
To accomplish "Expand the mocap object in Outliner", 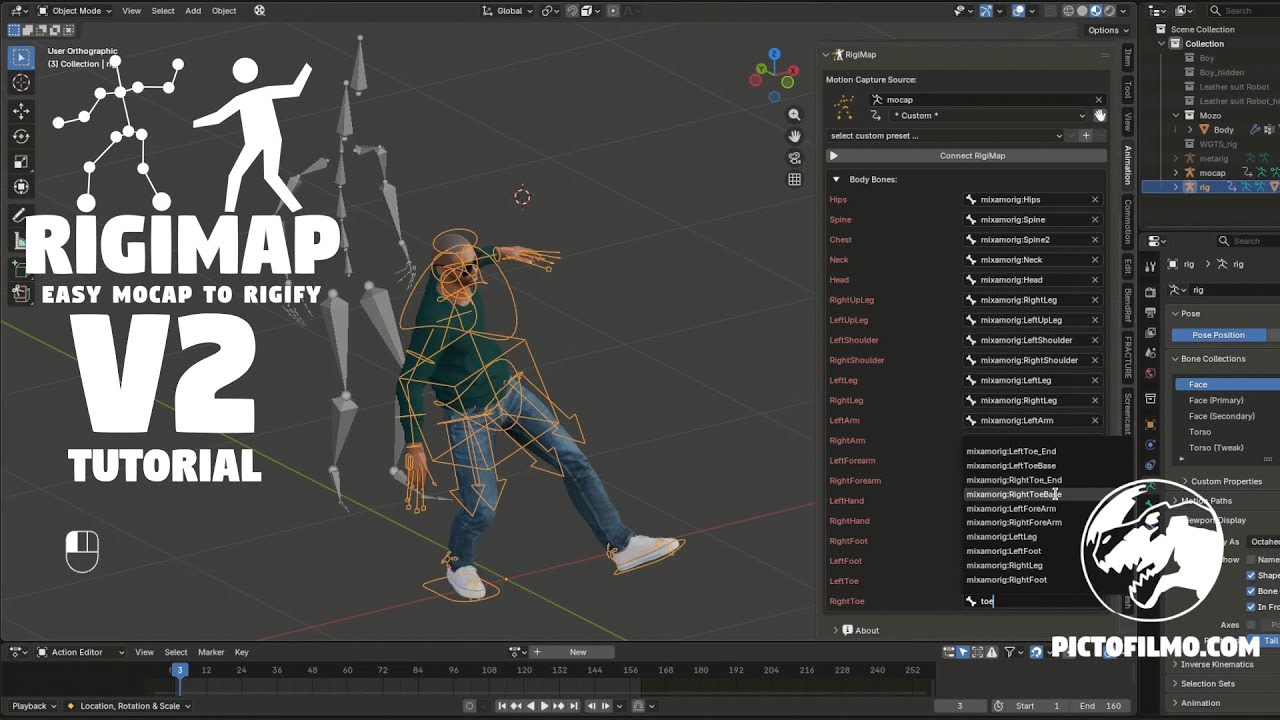I will click(x=1176, y=173).
